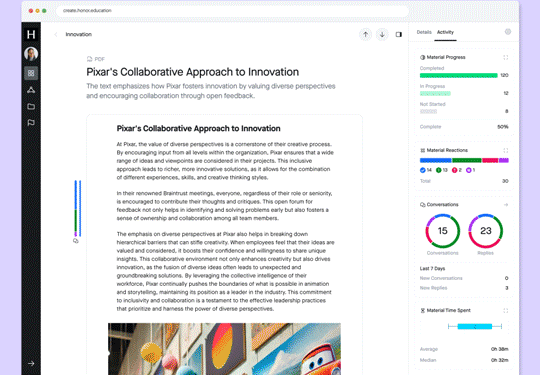
Task: Click the Material Time Spent hourglass icon
Action: pos(423,311)
